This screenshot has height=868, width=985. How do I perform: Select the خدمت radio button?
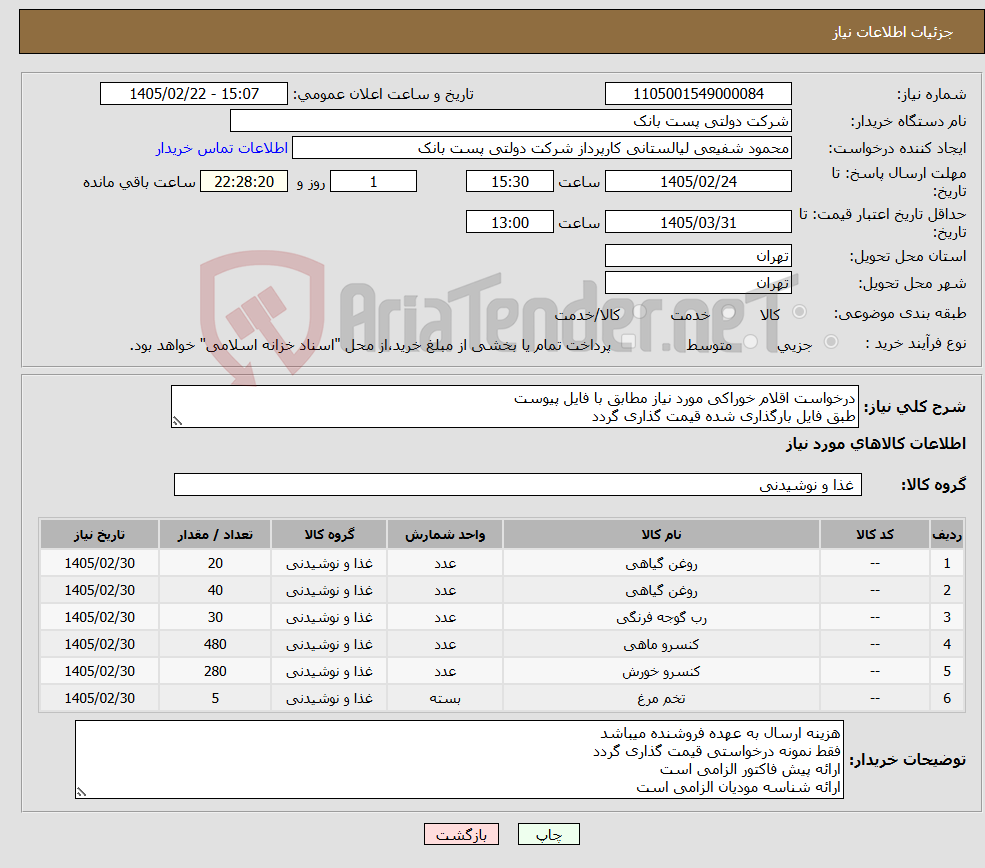coord(729,312)
